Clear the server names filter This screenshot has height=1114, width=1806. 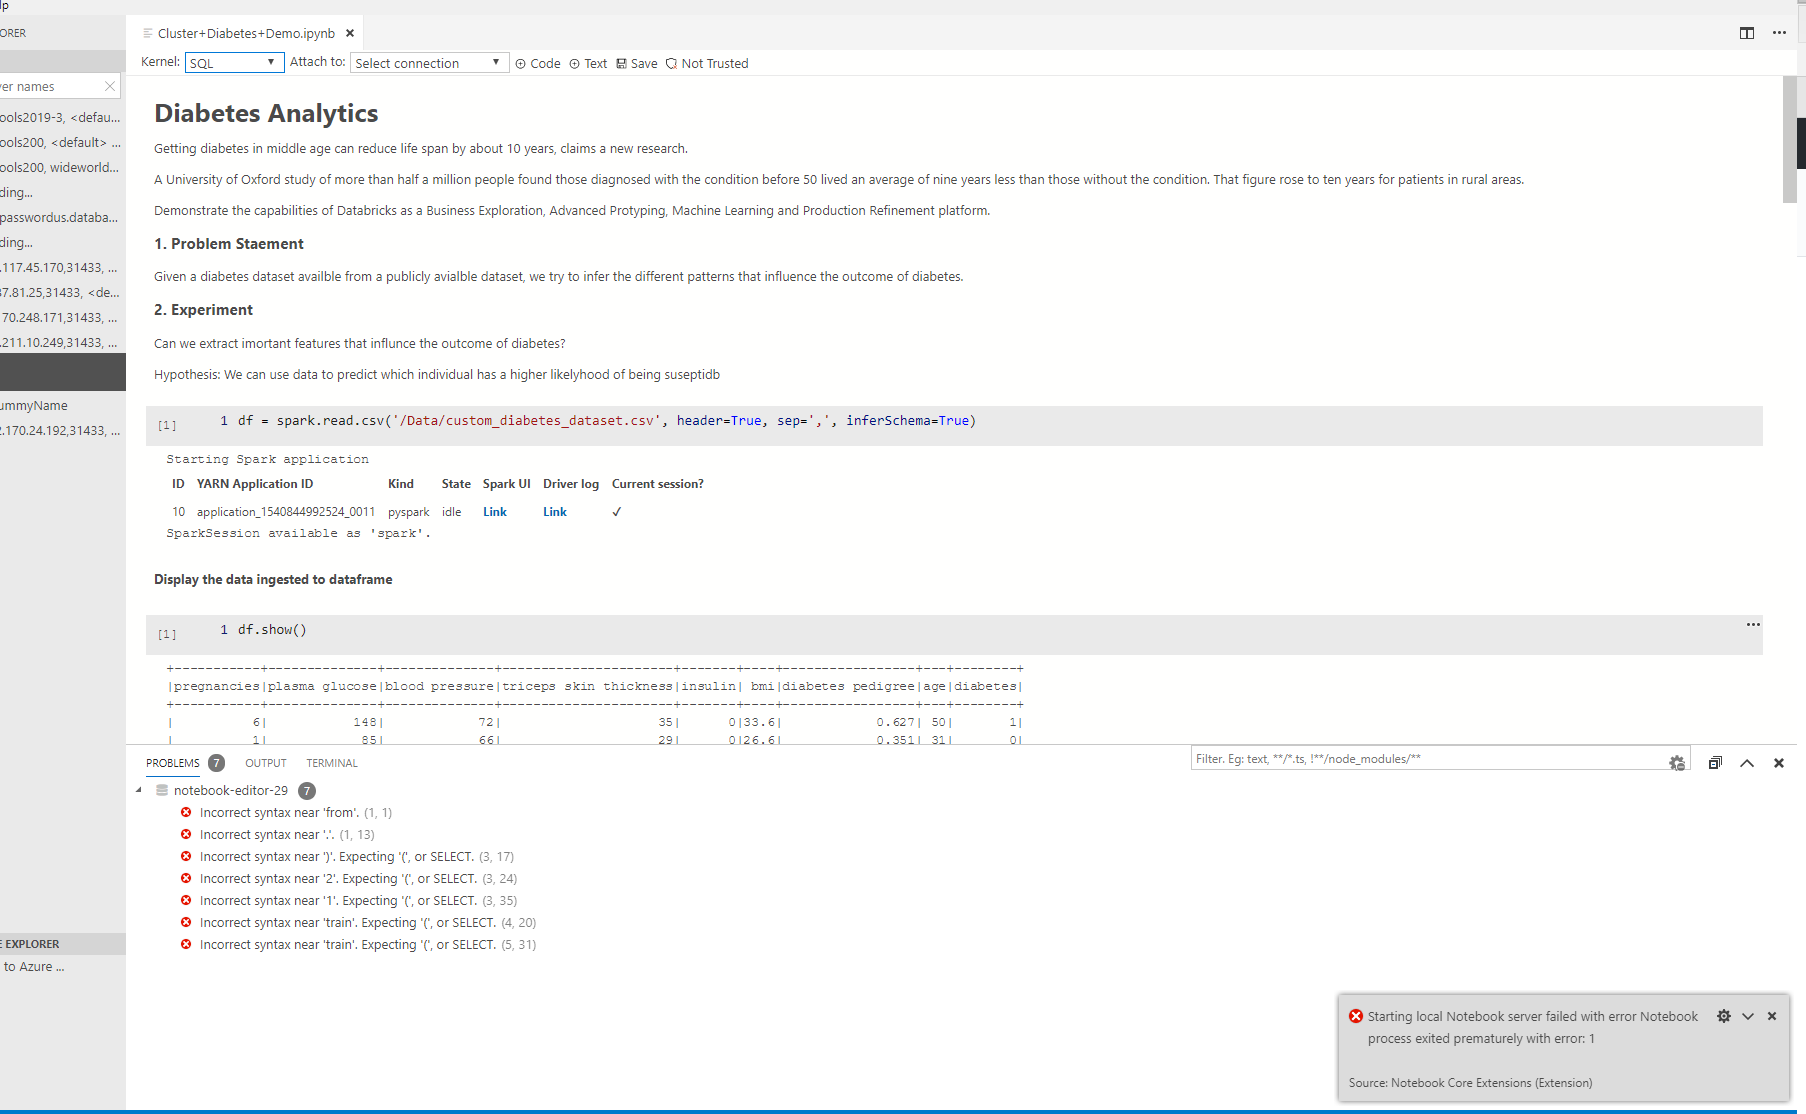pos(110,86)
